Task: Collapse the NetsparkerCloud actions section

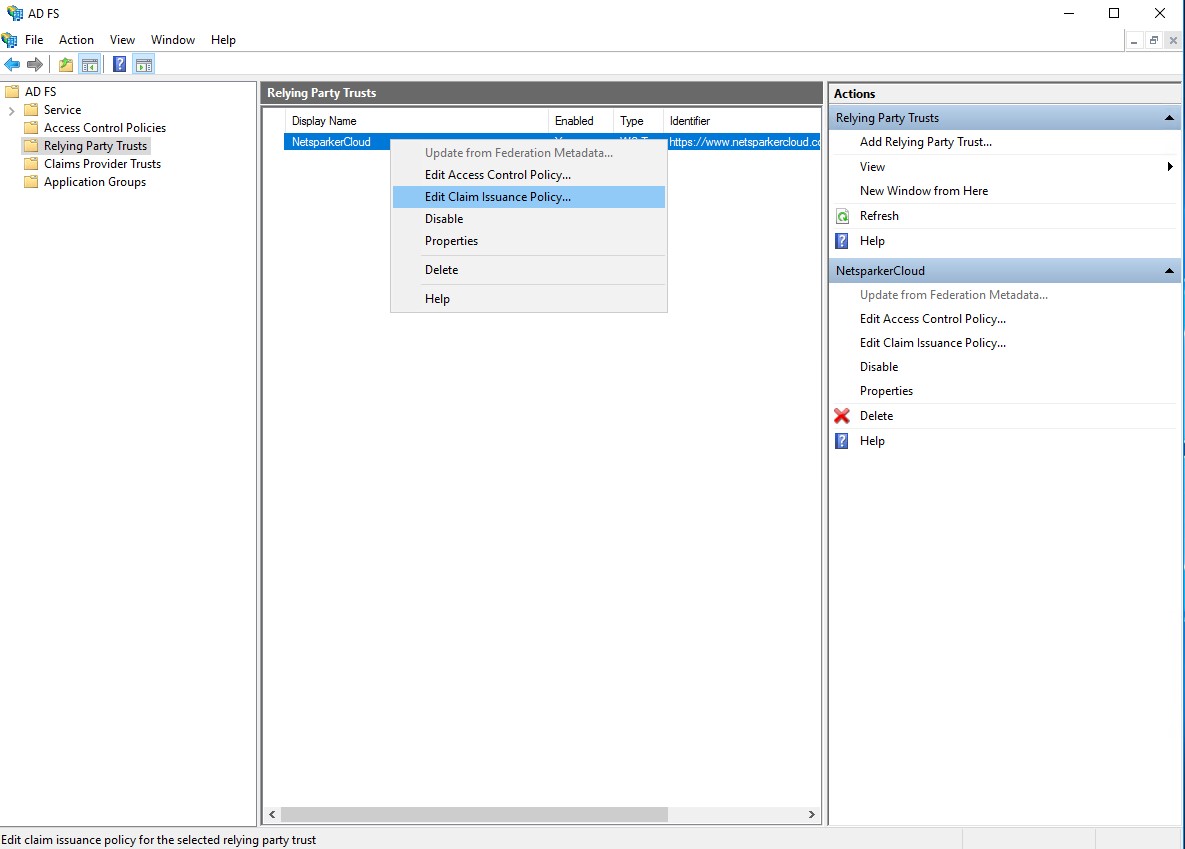Action: point(1168,271)
